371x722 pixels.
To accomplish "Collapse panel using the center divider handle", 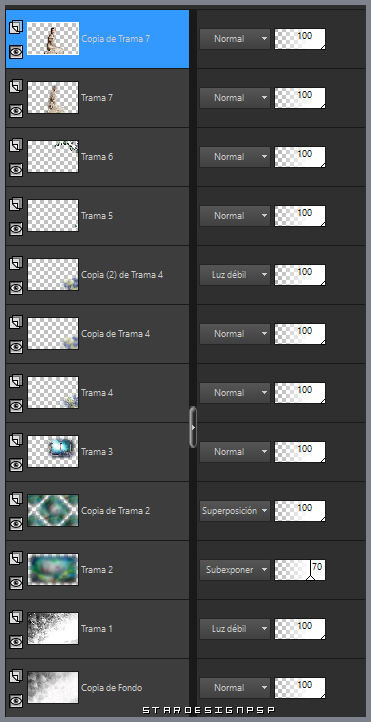I will point(193,427).
